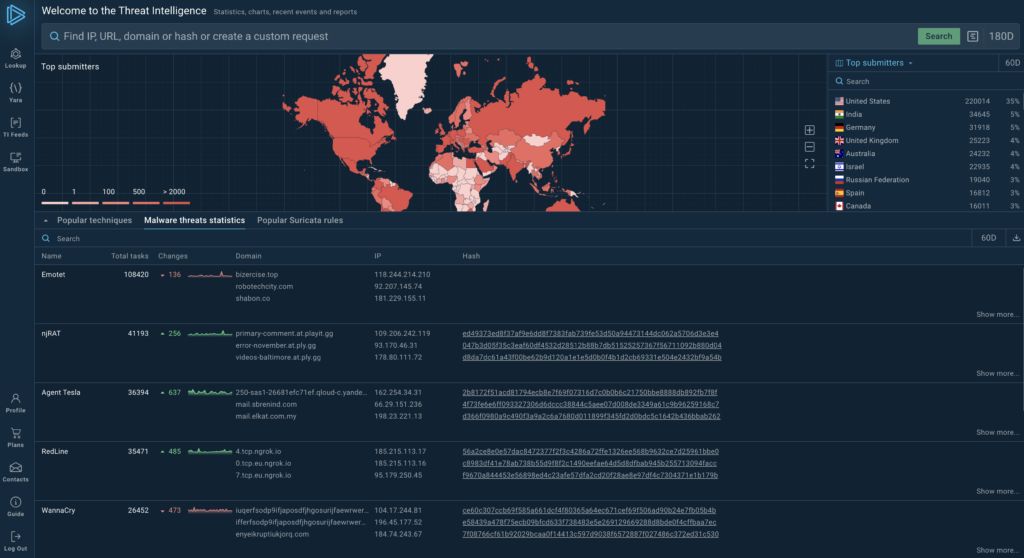The image size is (1024, 558).
Task: Switch to Popular Suricata rules tab
Action: tap(300, 220)
